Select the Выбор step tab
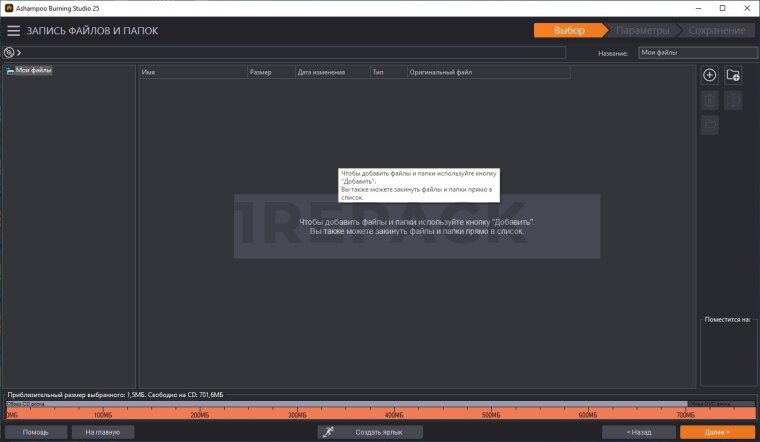The width and height of the screenshot is (760, 442). pyautogui.click(x=570, y=31)
